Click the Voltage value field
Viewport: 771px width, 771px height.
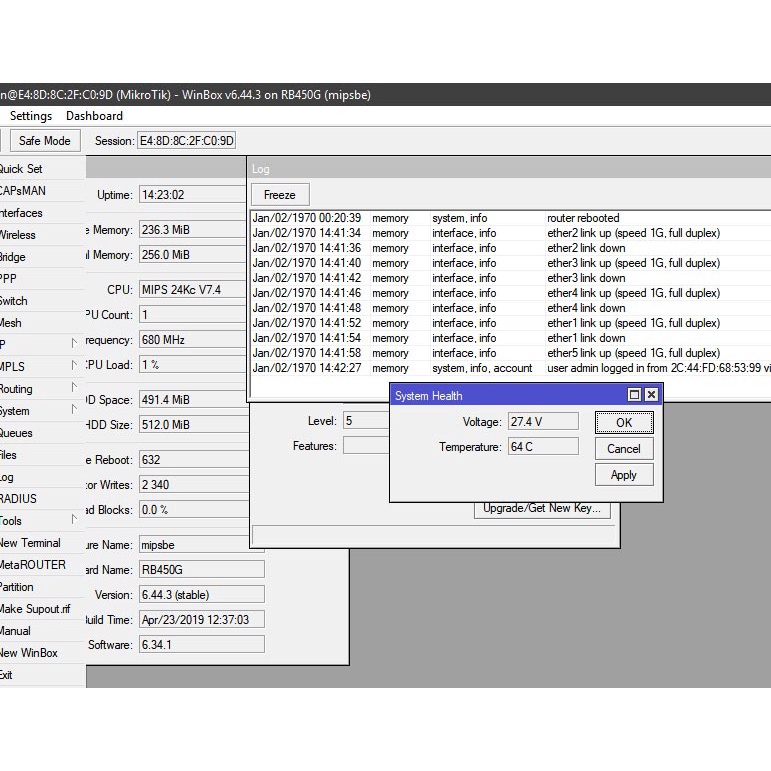[x=542, y=422]
